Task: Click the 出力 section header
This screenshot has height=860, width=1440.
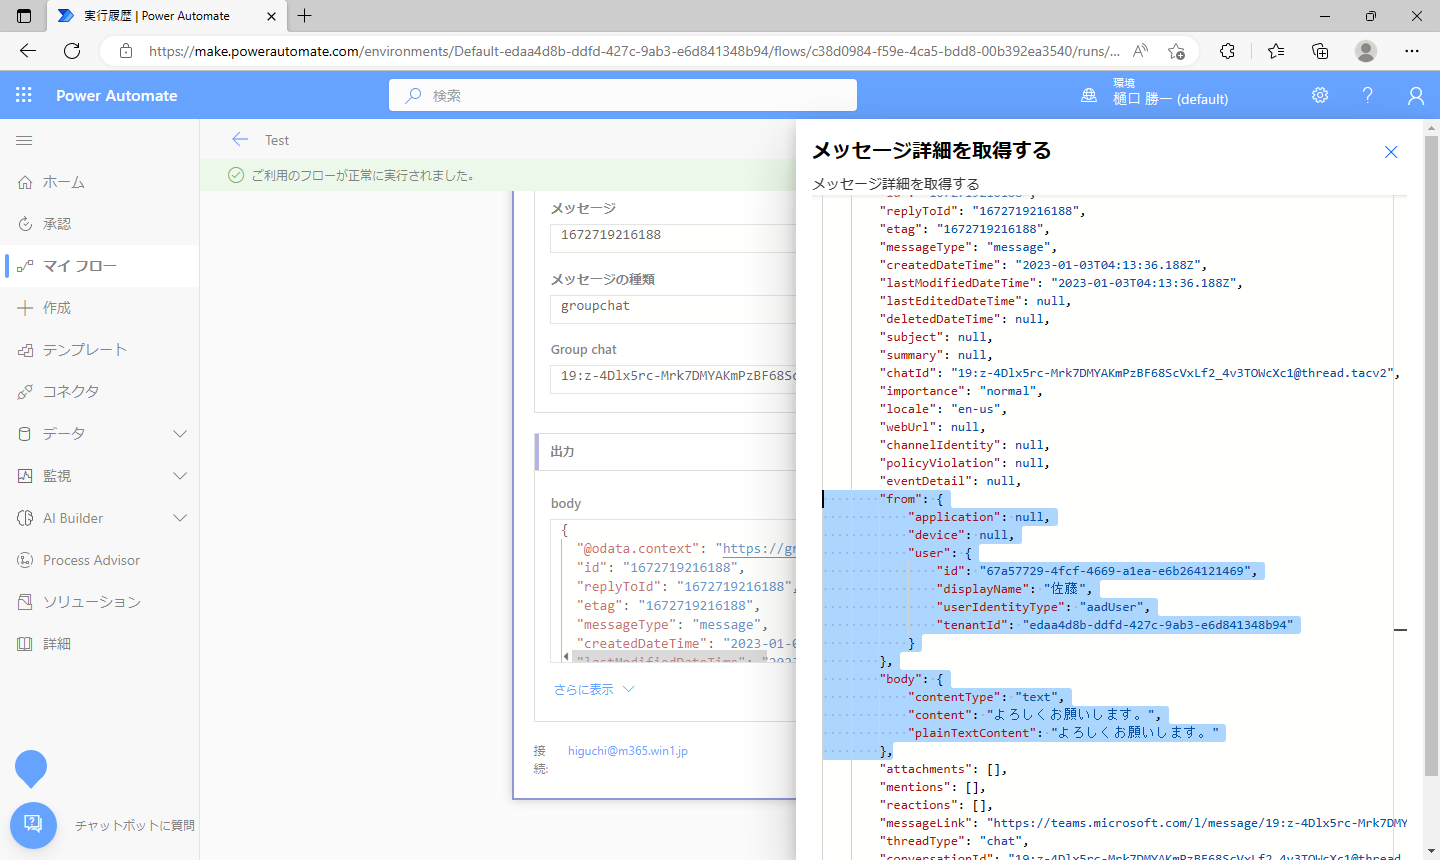Action: (665, 452)
